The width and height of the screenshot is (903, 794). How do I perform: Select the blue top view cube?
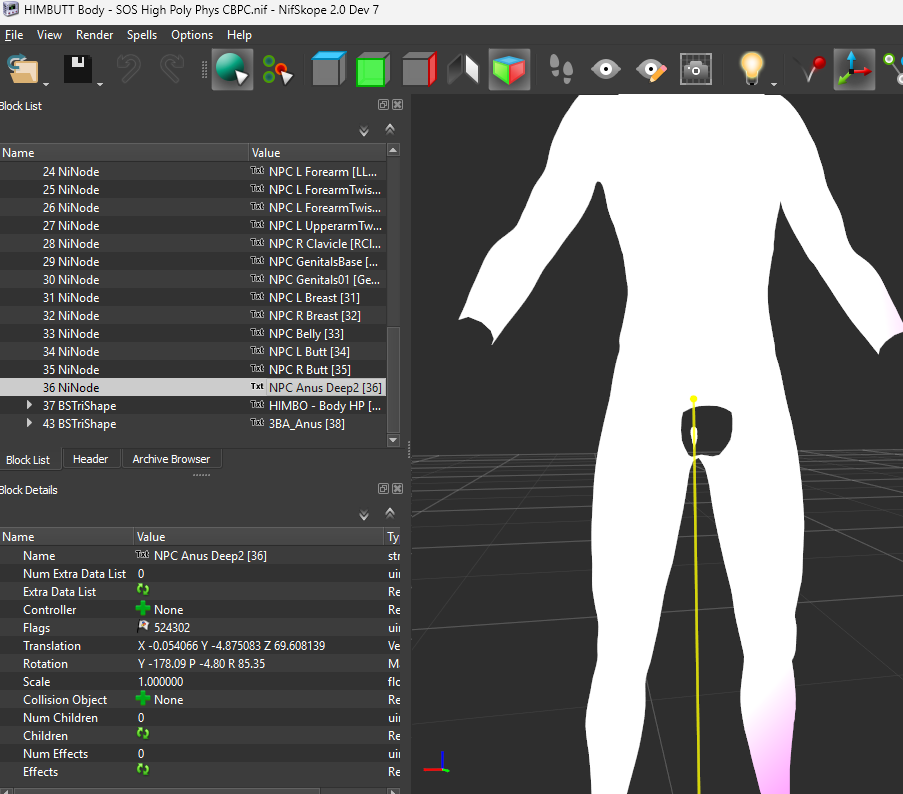click(328, 69)
